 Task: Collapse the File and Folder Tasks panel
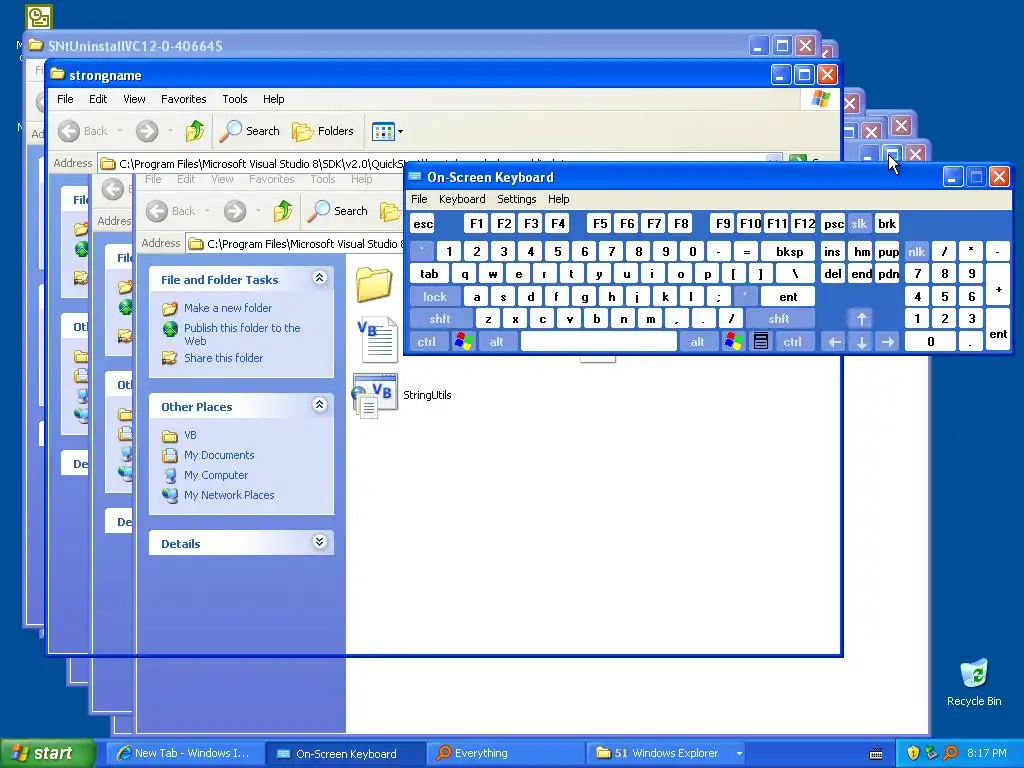(x=319, y=278)
